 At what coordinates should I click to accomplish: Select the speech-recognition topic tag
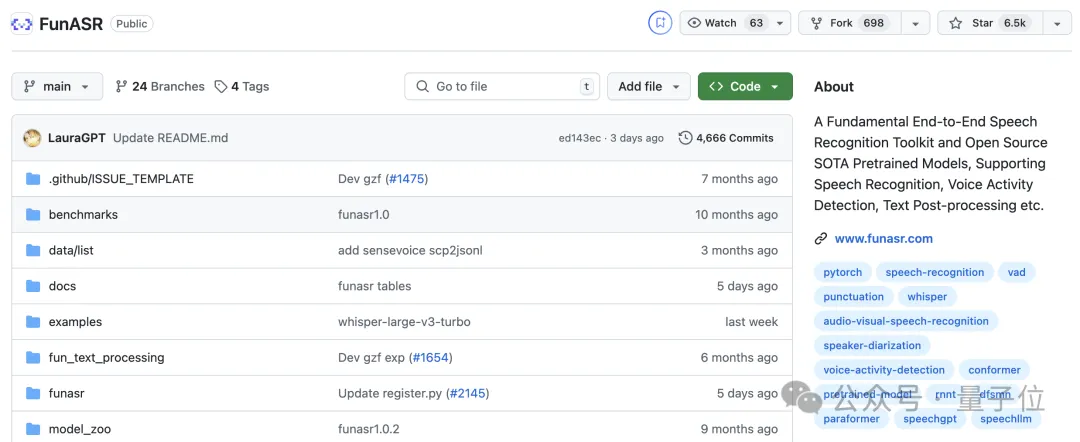point(935,273)
